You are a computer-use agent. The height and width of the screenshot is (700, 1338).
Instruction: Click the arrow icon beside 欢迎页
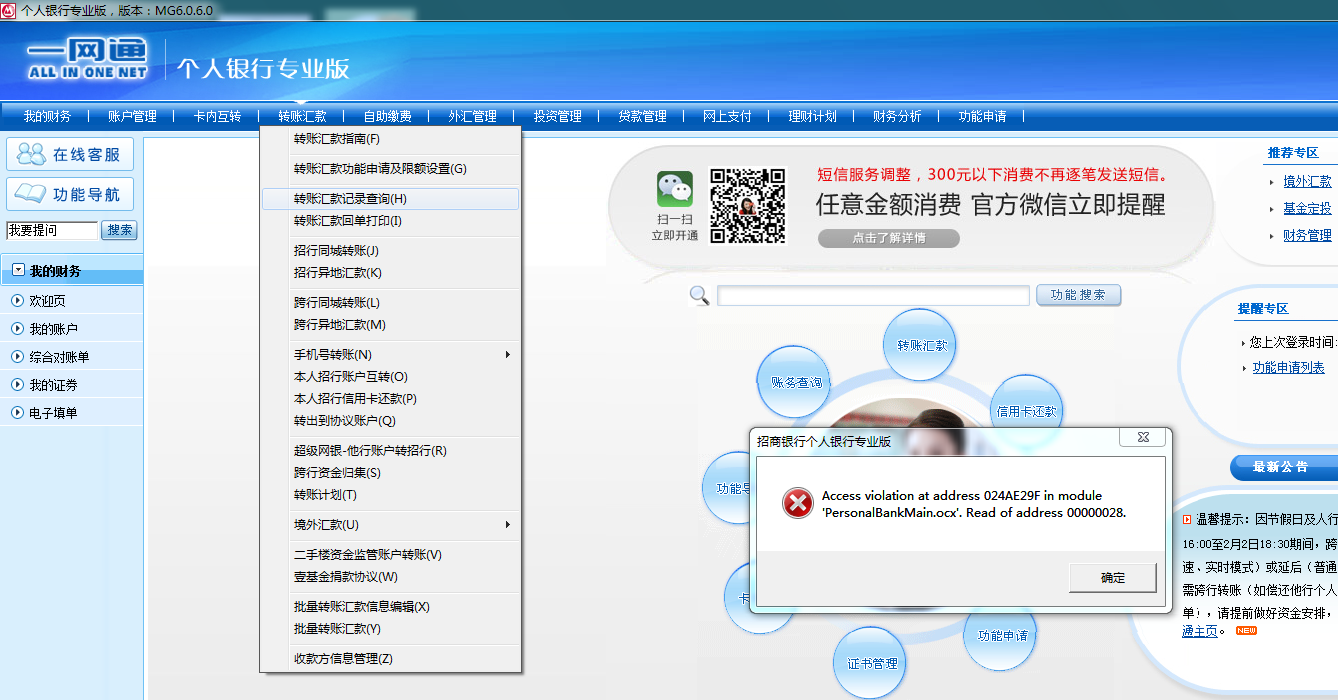(17, 301)
